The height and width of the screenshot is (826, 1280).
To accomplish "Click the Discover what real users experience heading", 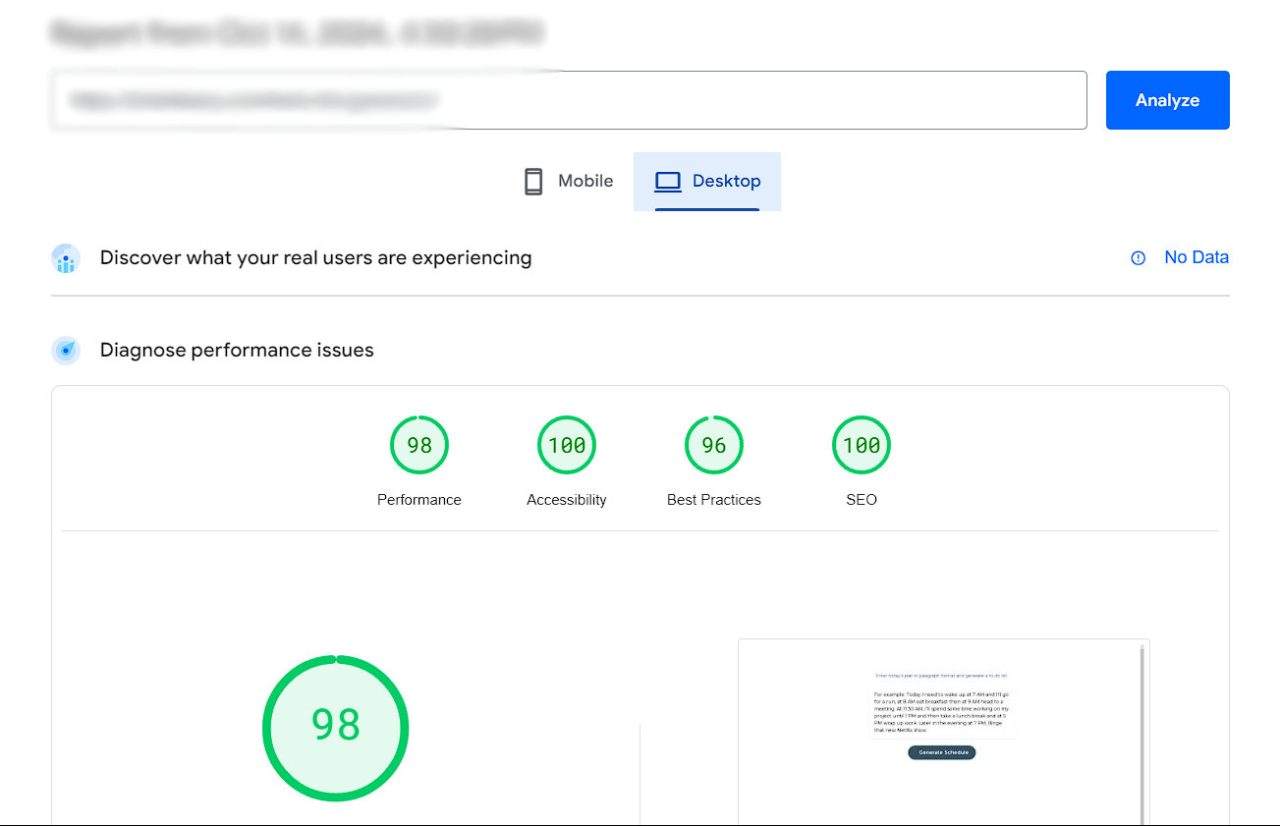I will pyautogui.click(x=315, y=258).
